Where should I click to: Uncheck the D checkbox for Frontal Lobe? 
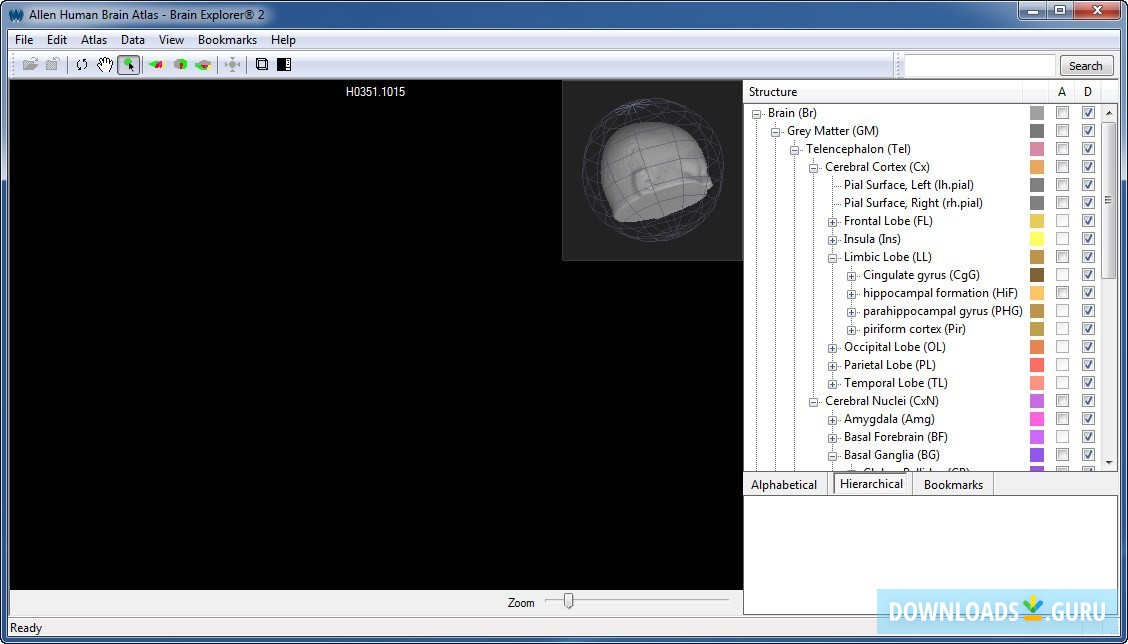[1088, 221]
